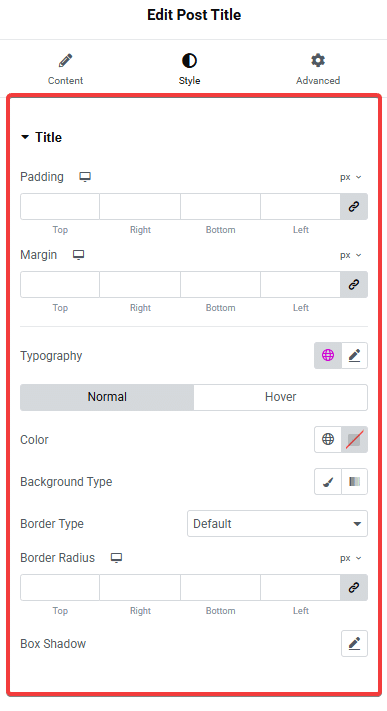Select classic Background Type brush icon
This screenshot has width=387, height=711.
(328, 481)
